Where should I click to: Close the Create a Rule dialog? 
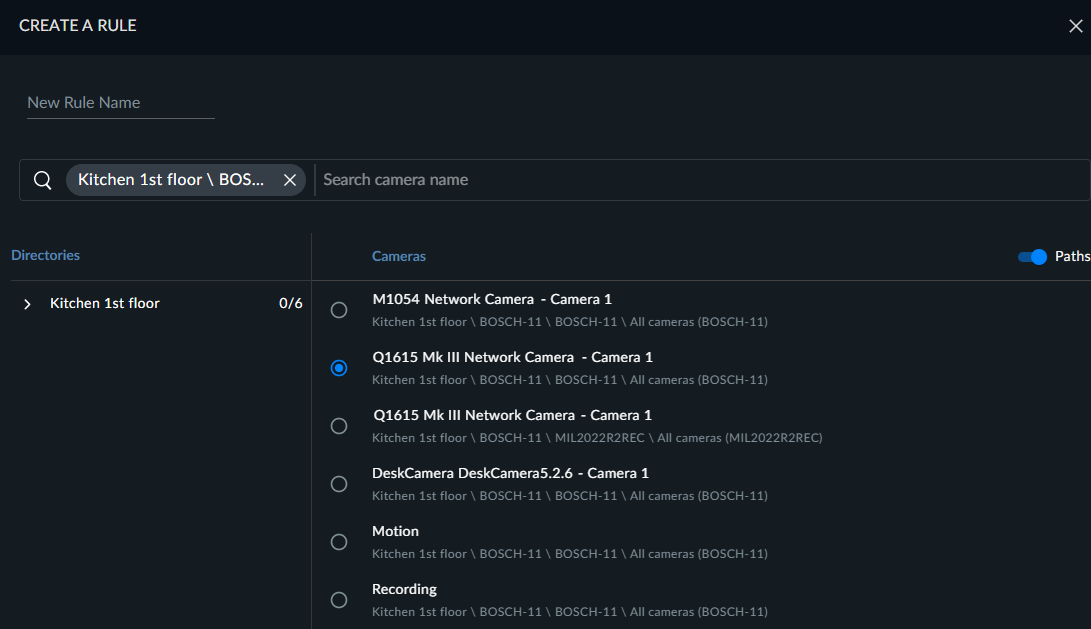pyautogui.click(x=1075, y=26)
